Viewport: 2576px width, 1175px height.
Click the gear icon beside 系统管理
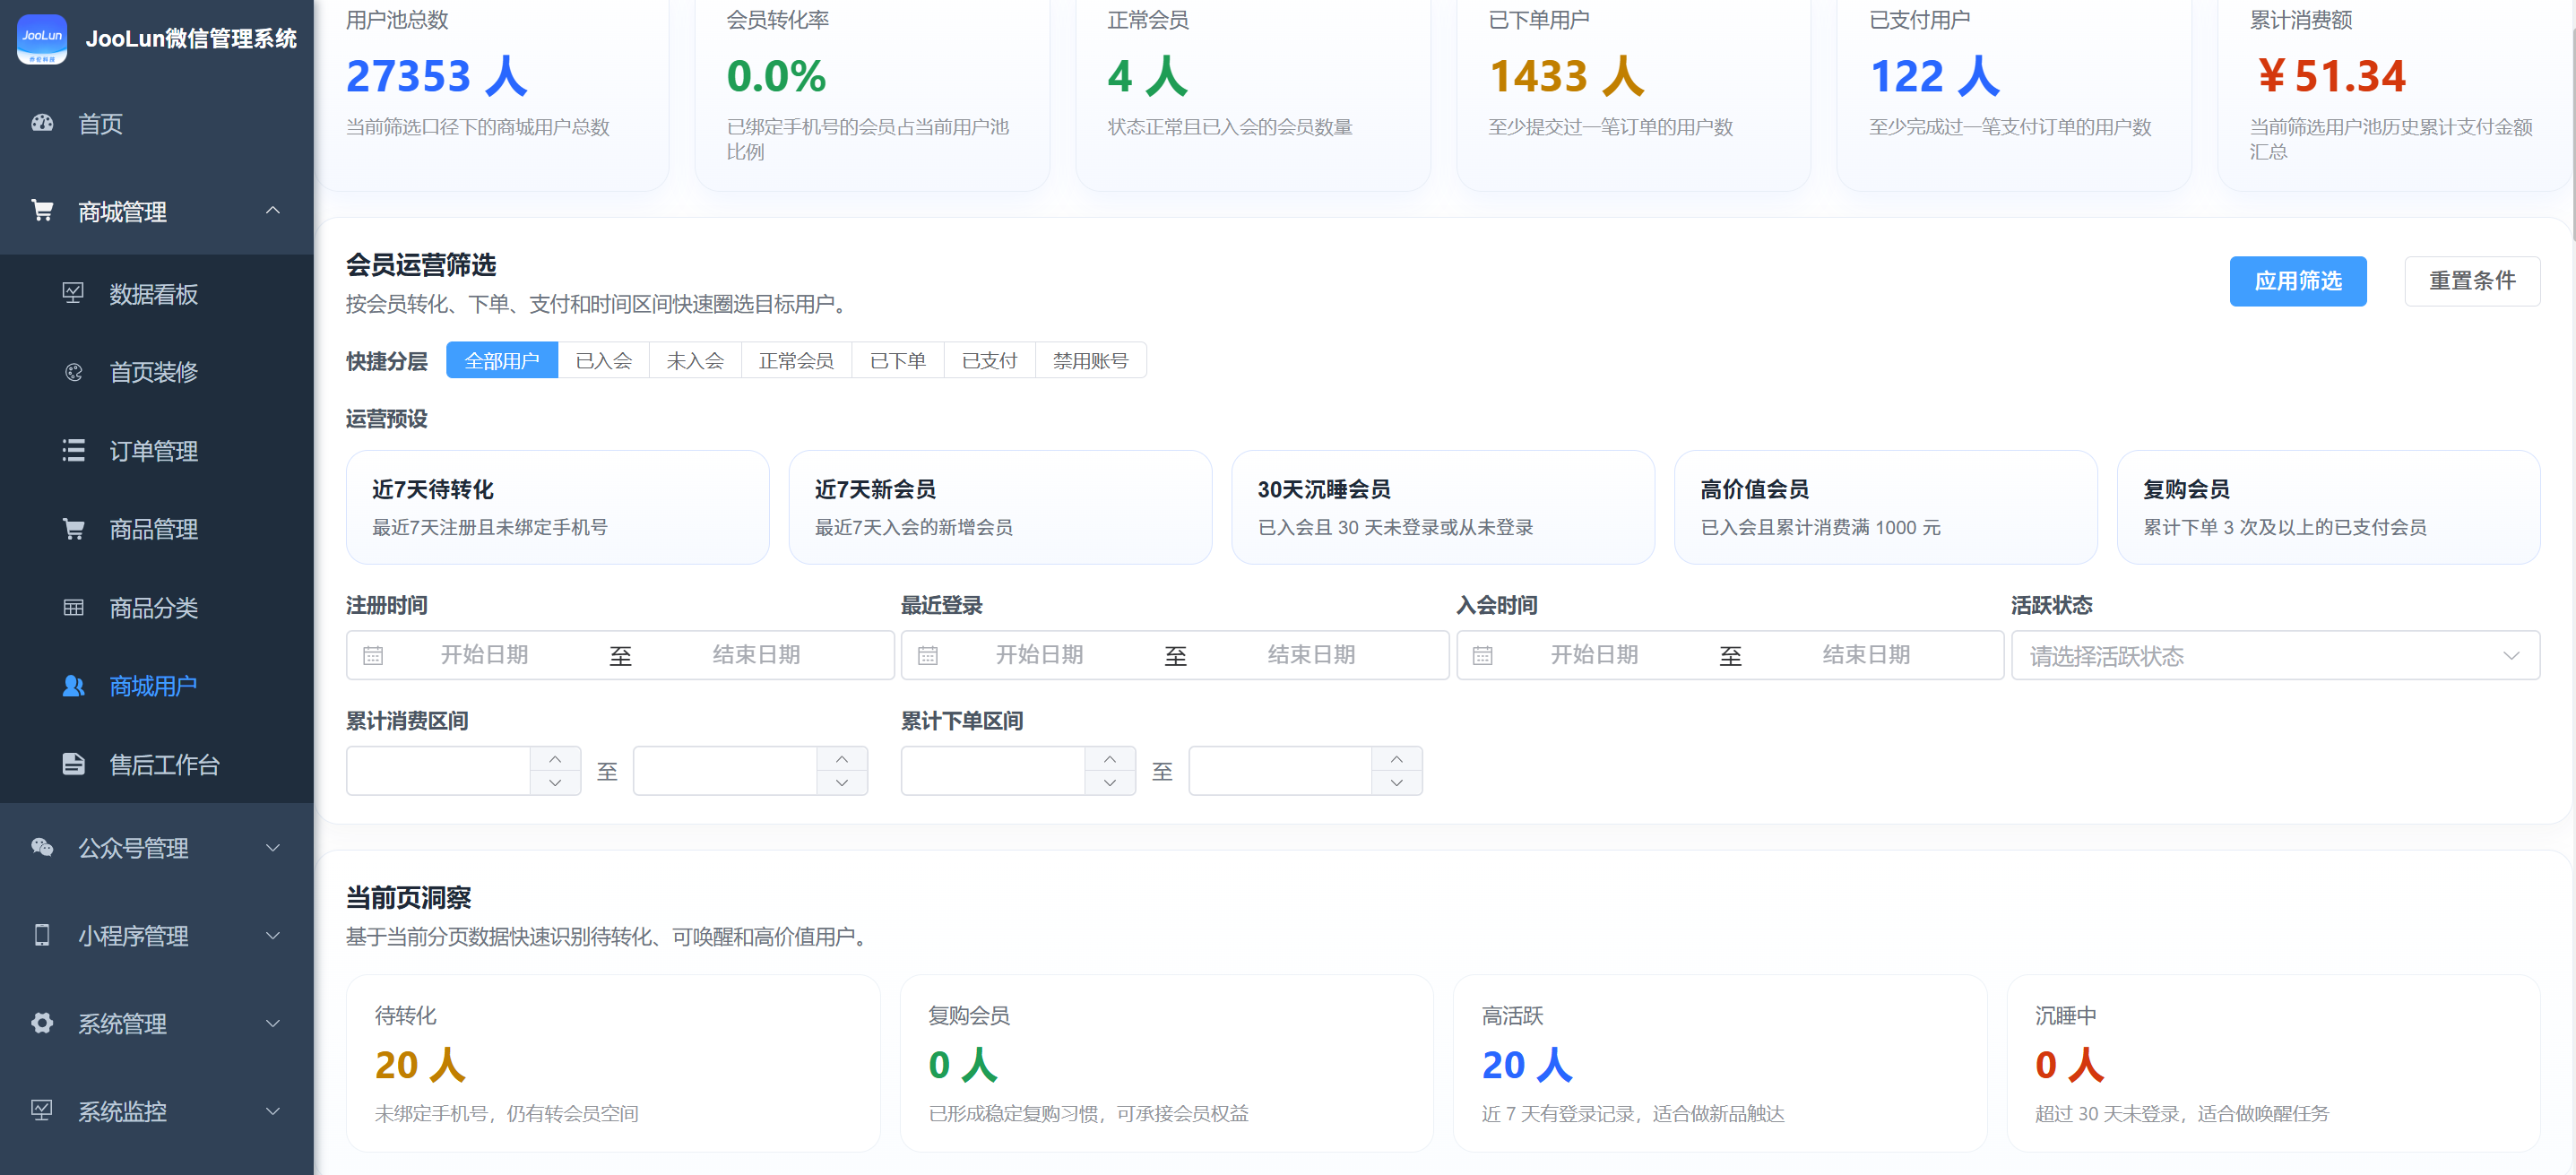42,1023
